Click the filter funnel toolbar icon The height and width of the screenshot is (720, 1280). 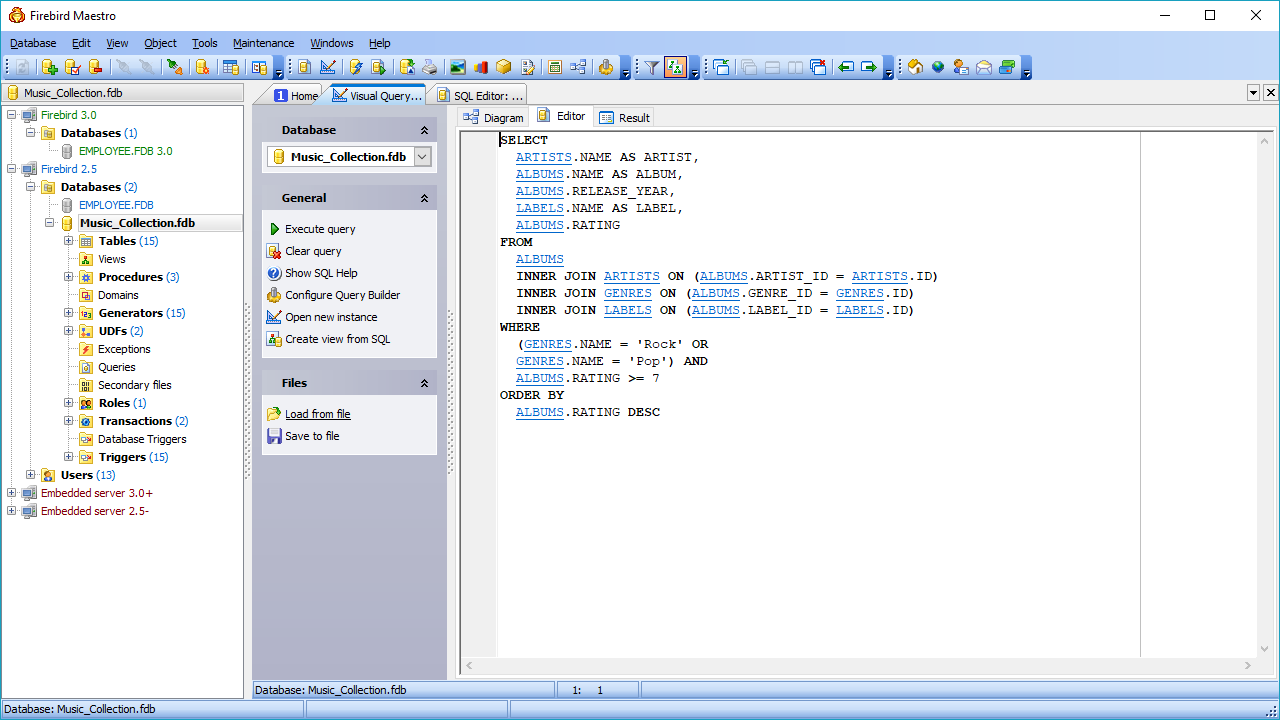point(652,67)
